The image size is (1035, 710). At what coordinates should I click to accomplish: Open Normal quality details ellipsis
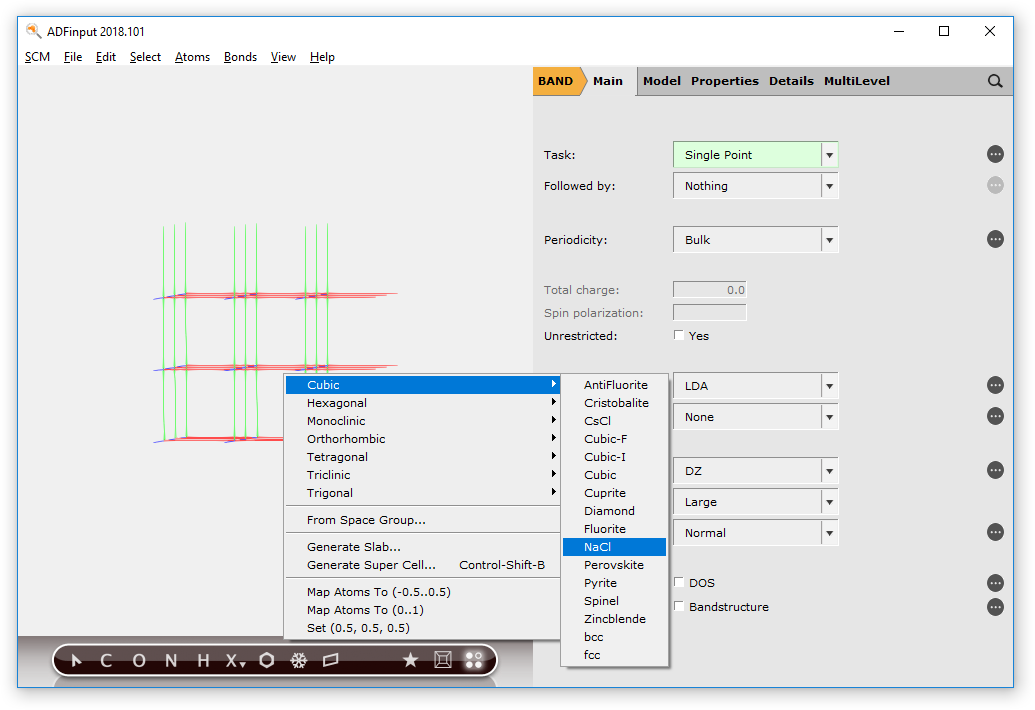tap(995, 532)
